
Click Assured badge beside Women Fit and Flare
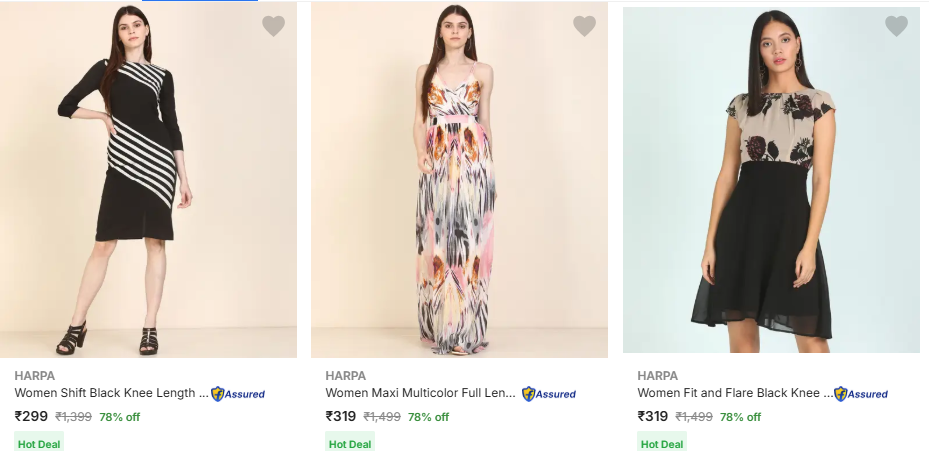coord(861,394)
